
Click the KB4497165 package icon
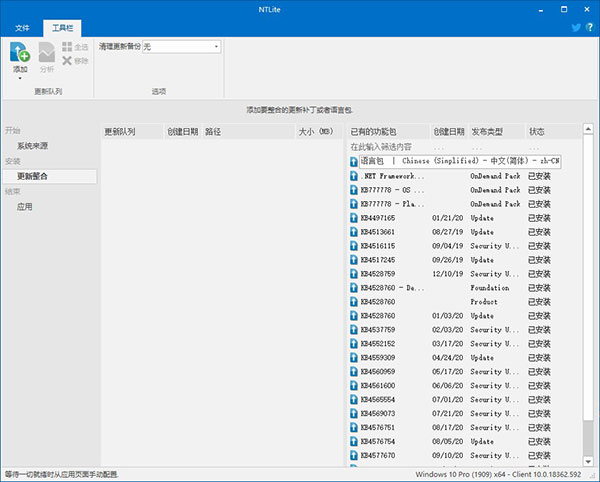pyautogui.click(x=354, y=218)
